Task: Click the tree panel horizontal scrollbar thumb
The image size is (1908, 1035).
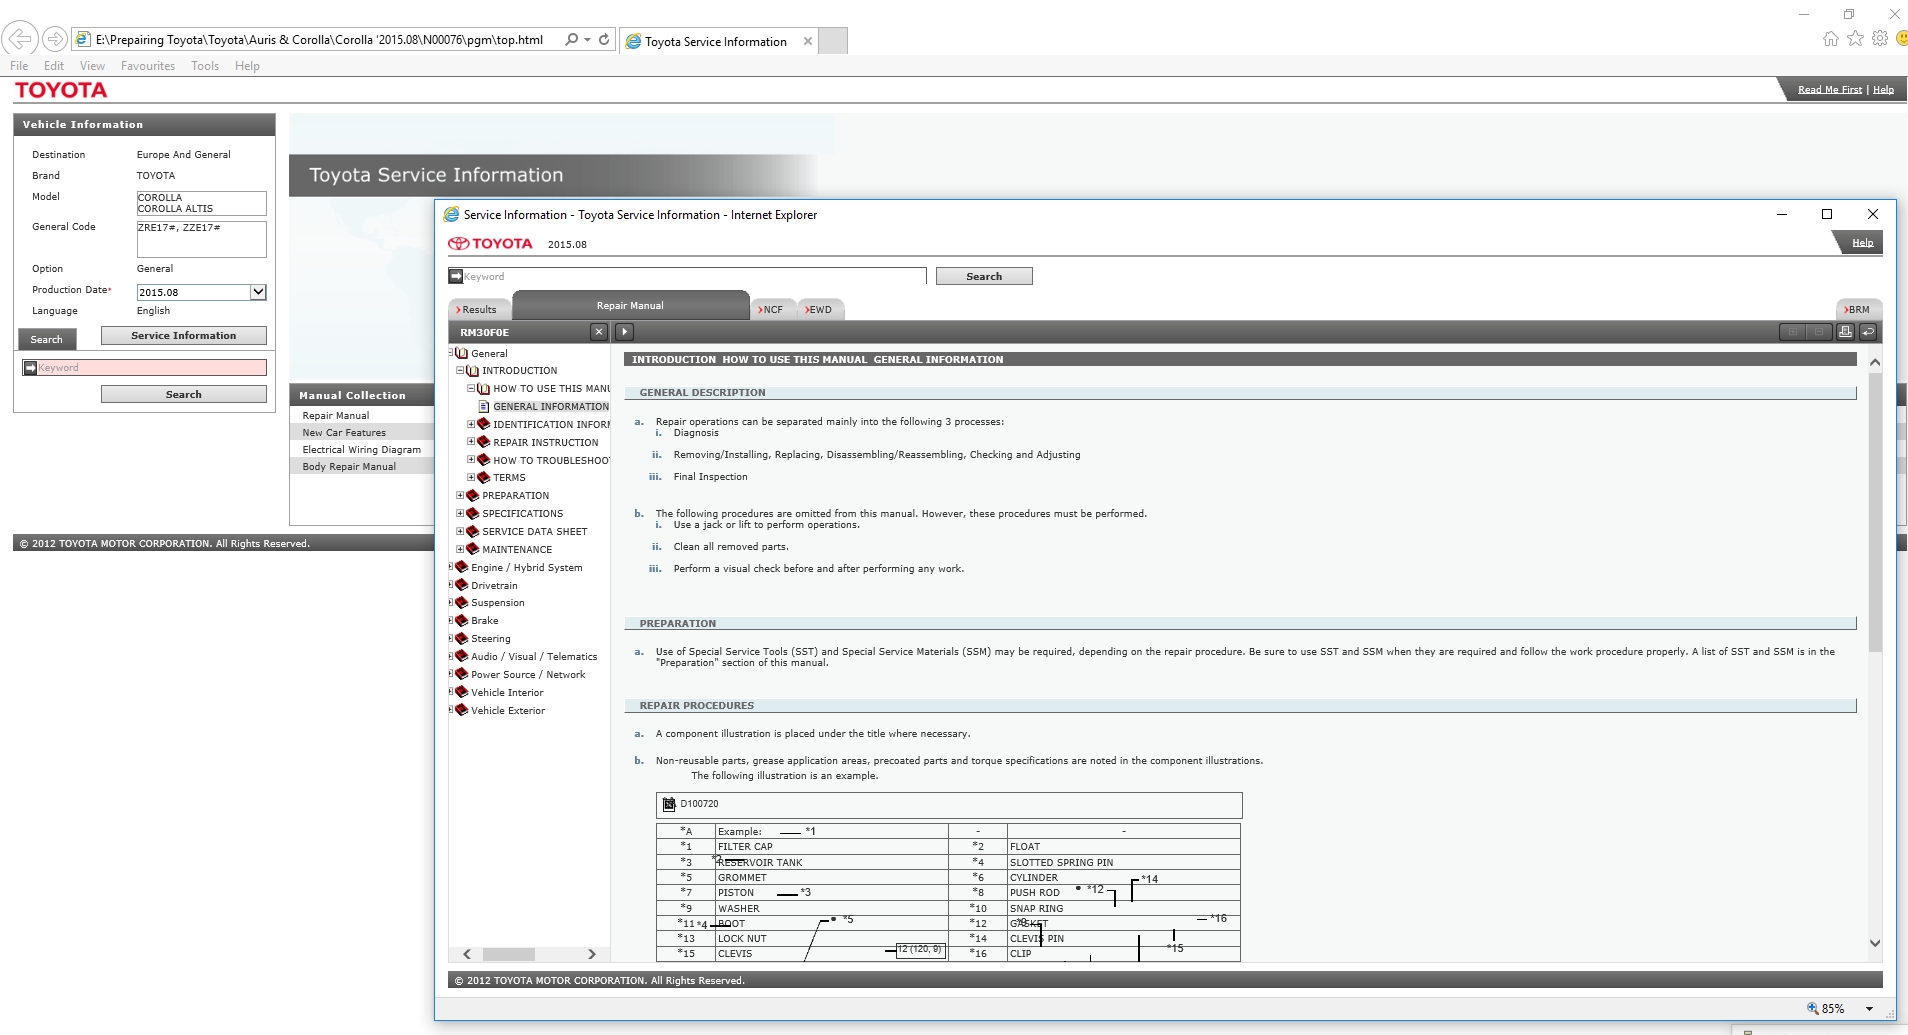Action: pyautogui.click(x=509, y=954)
